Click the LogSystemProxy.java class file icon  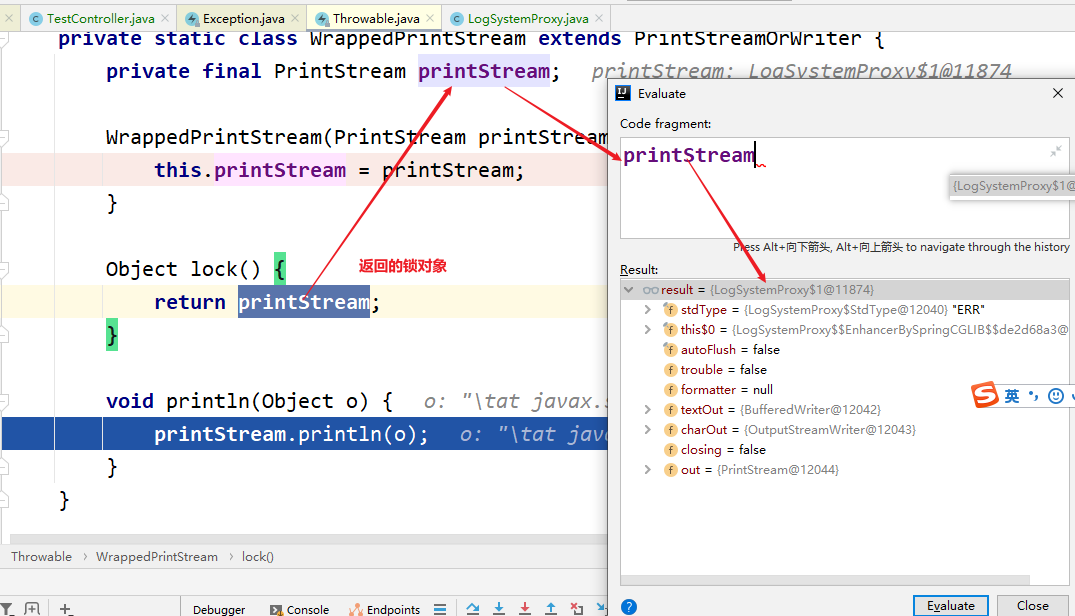coord(457,19)
